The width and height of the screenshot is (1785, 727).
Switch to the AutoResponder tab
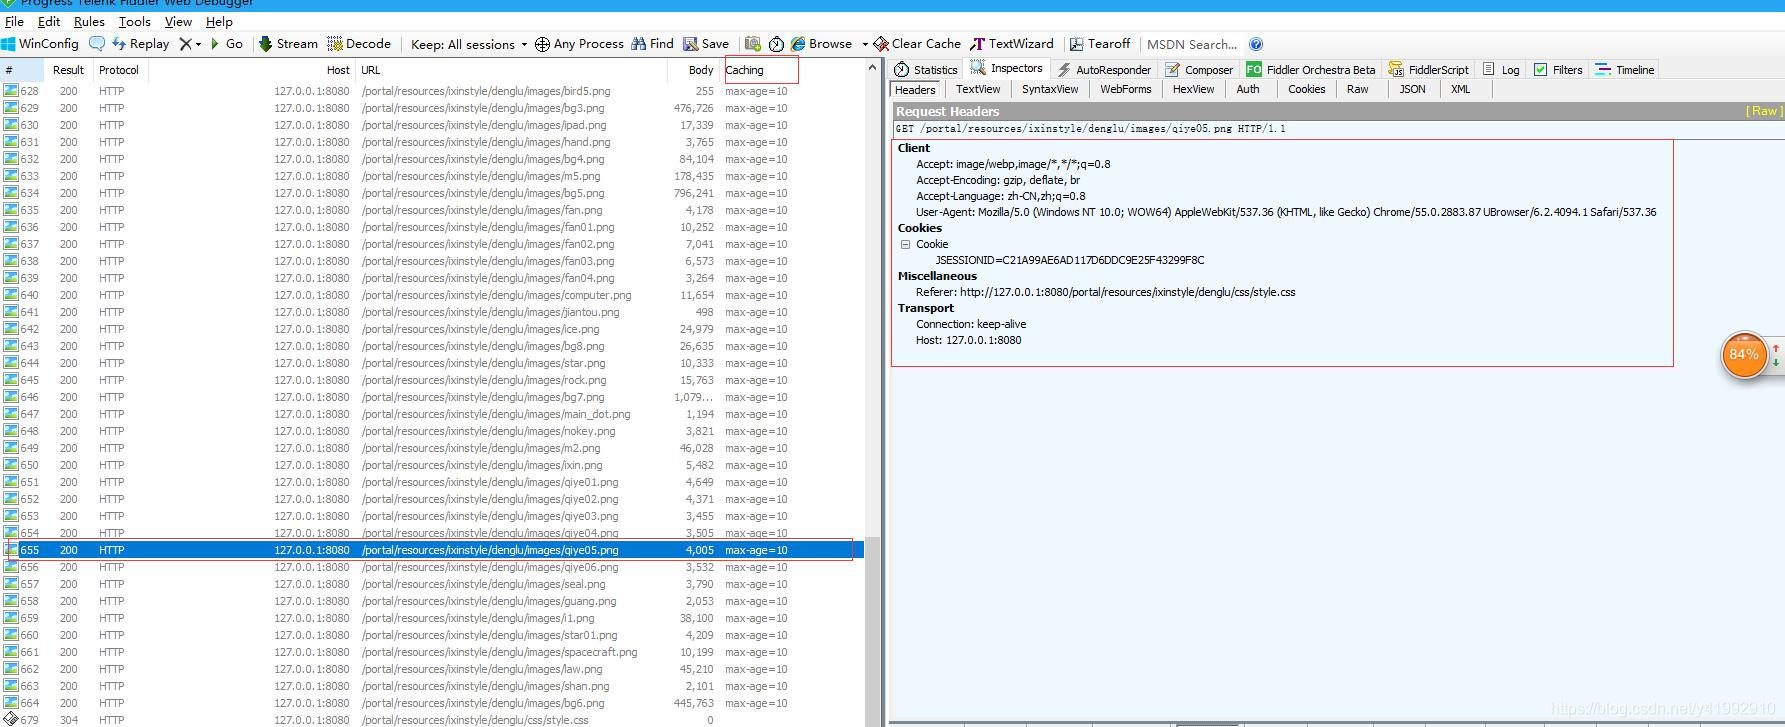click(x=1103, y=69)
